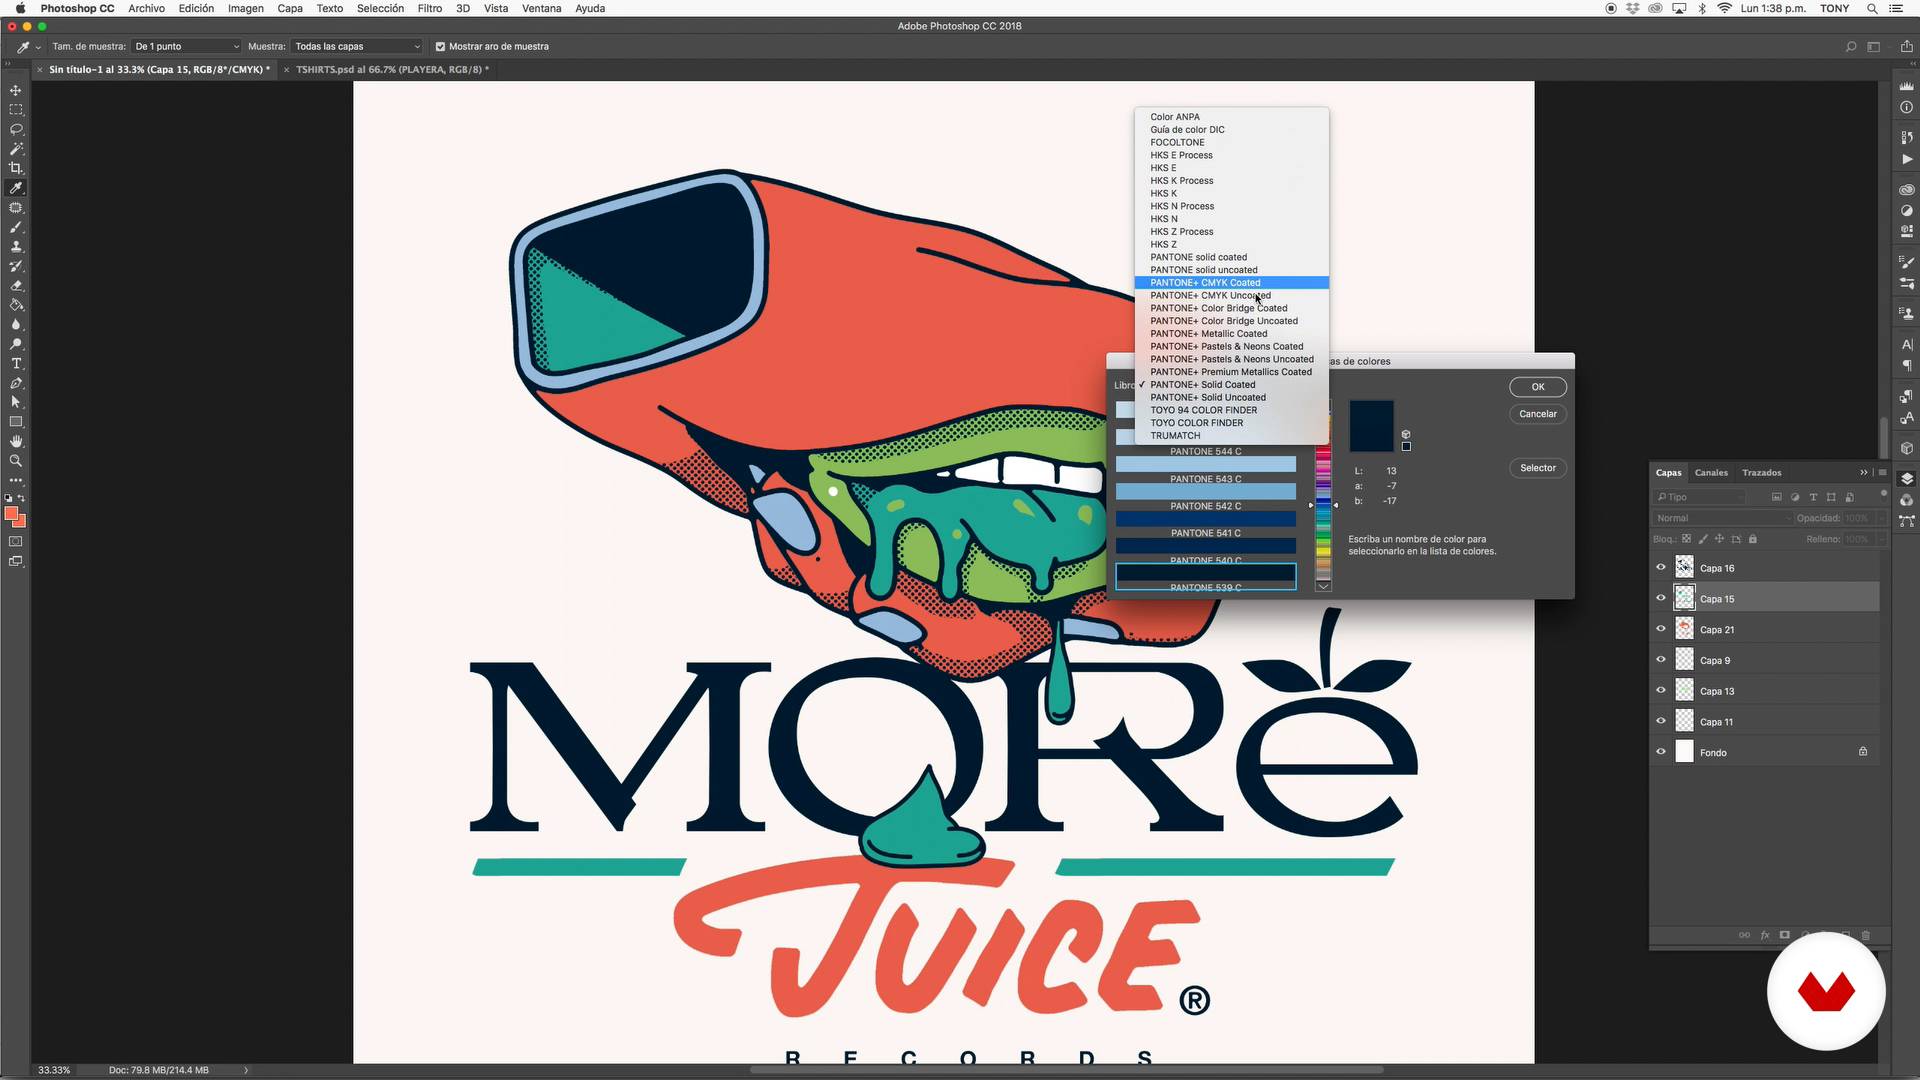Open macOS Spotlight search icon
Screen dimensions: 1920x1080
point(1871,8)
